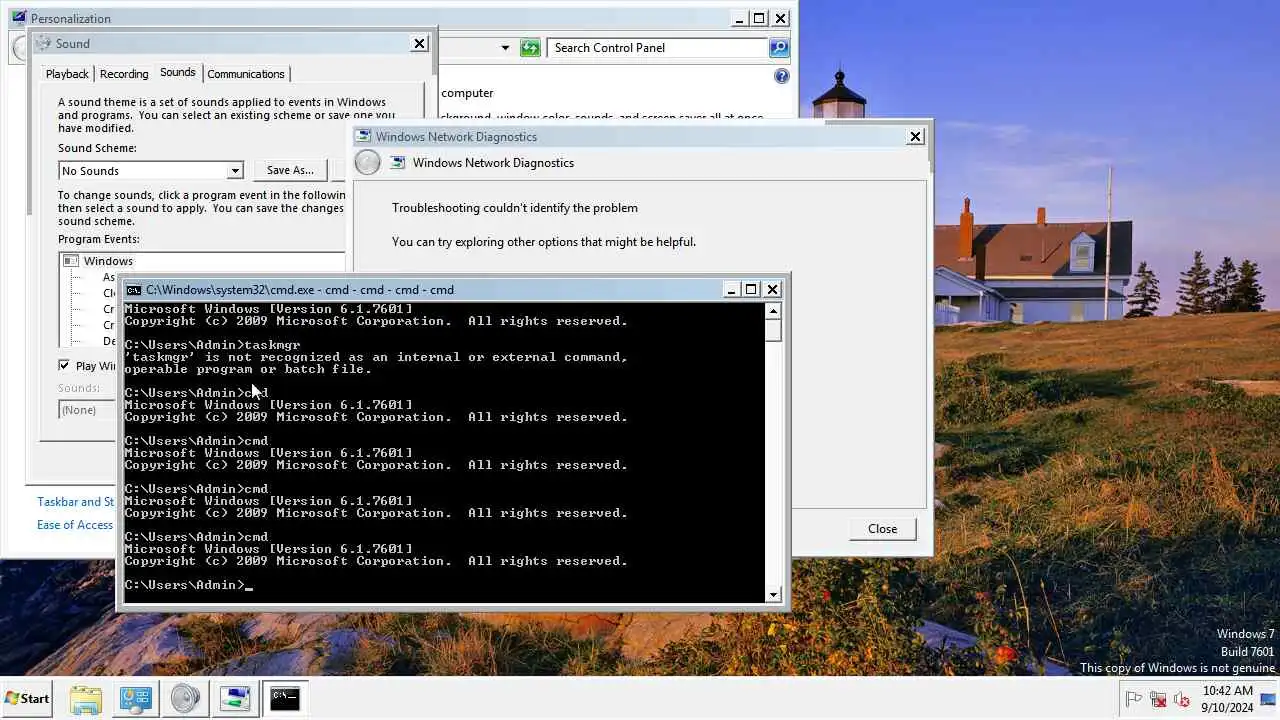Open the Taskbar and Start Menu link
The height and width of the screenshot is (720, 1280).
[76, 502]
